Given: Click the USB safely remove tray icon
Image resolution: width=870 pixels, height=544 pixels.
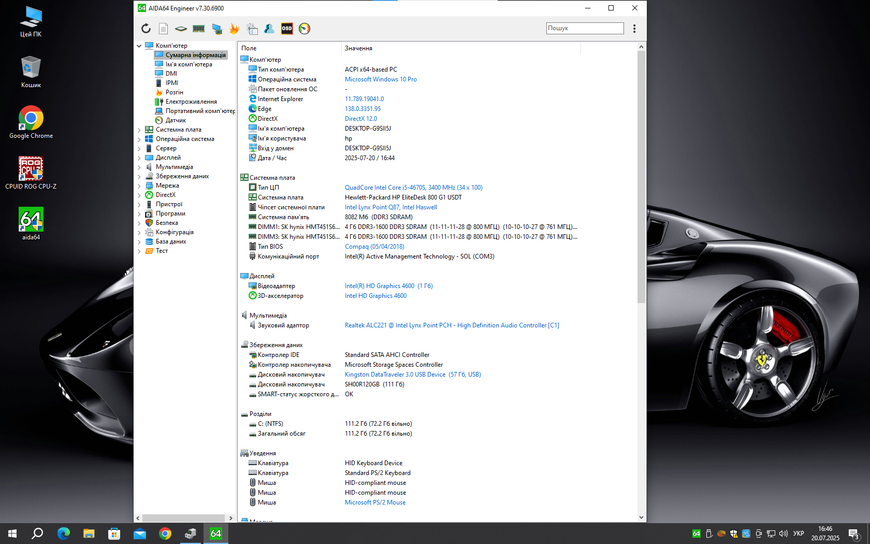Looking at the screenshot, I should point(709,533).
